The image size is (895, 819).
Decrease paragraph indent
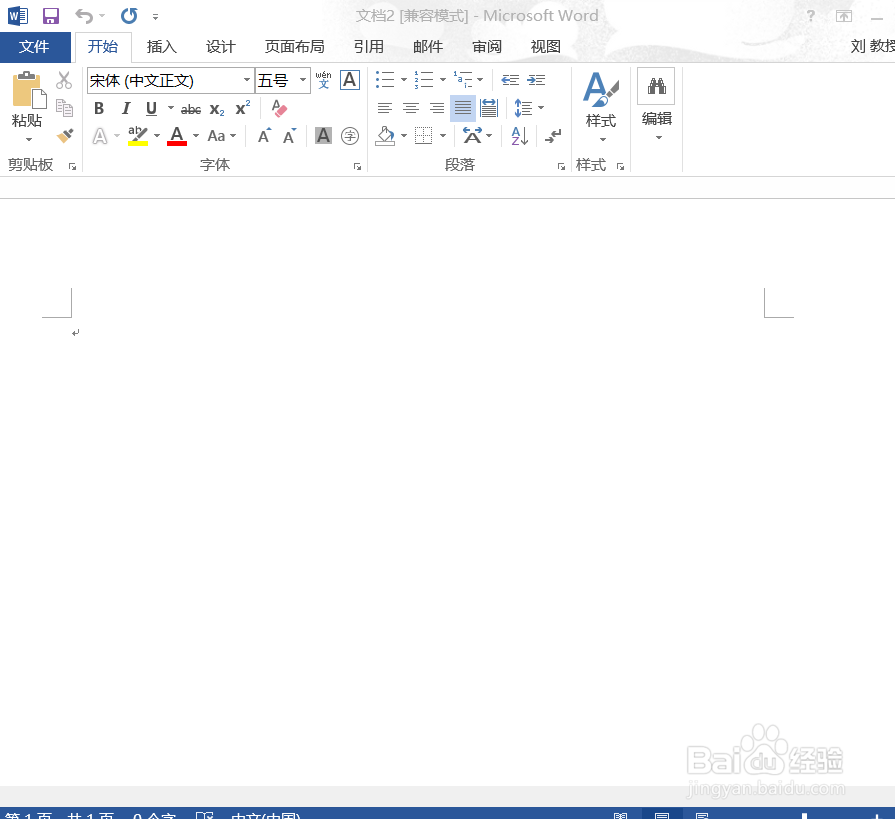(510, 80)
